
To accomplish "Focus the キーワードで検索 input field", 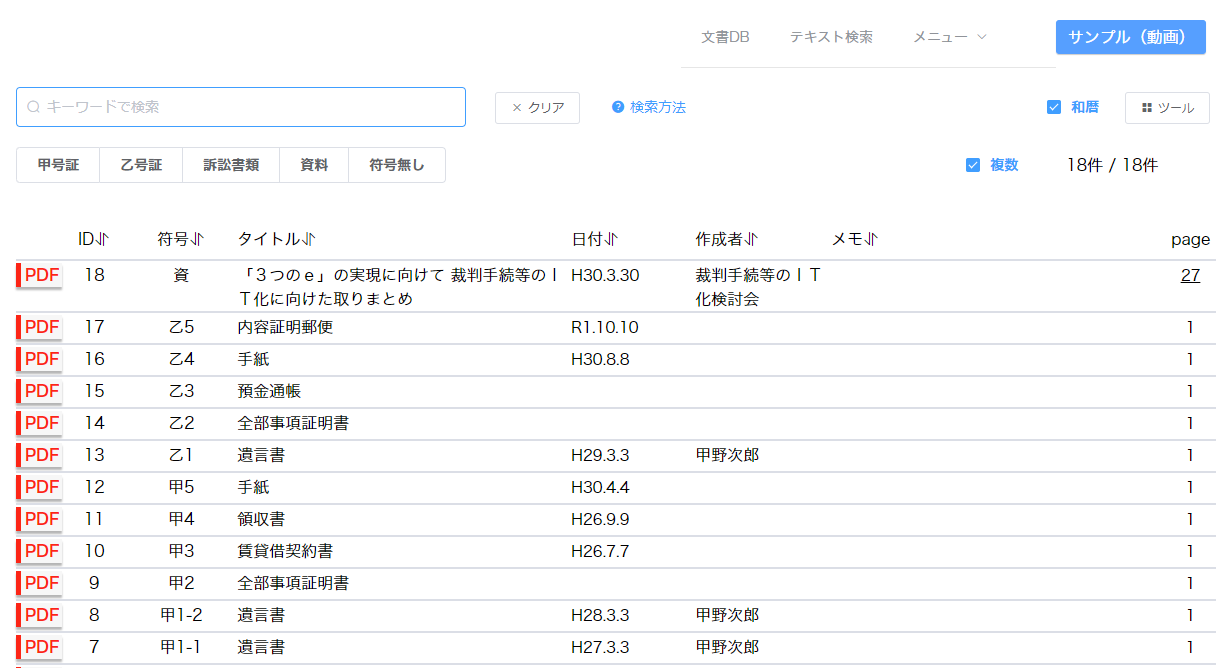I will coord(241,107).
